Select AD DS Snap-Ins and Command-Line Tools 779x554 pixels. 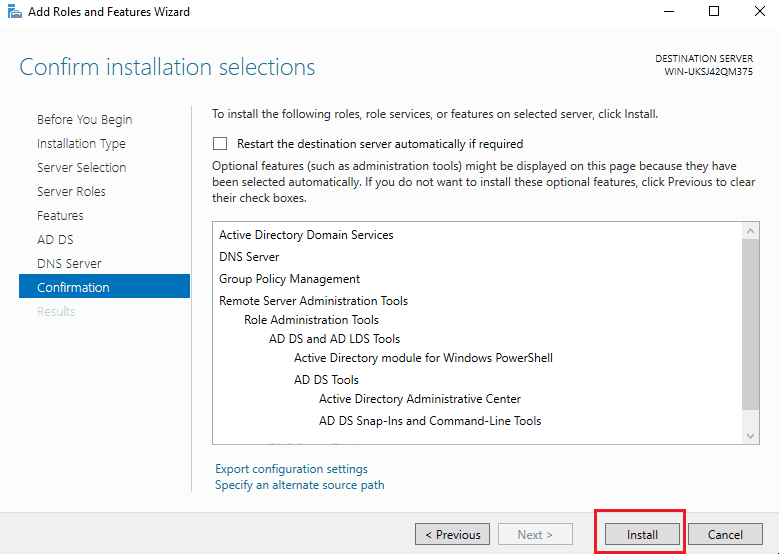click(430, 421)
